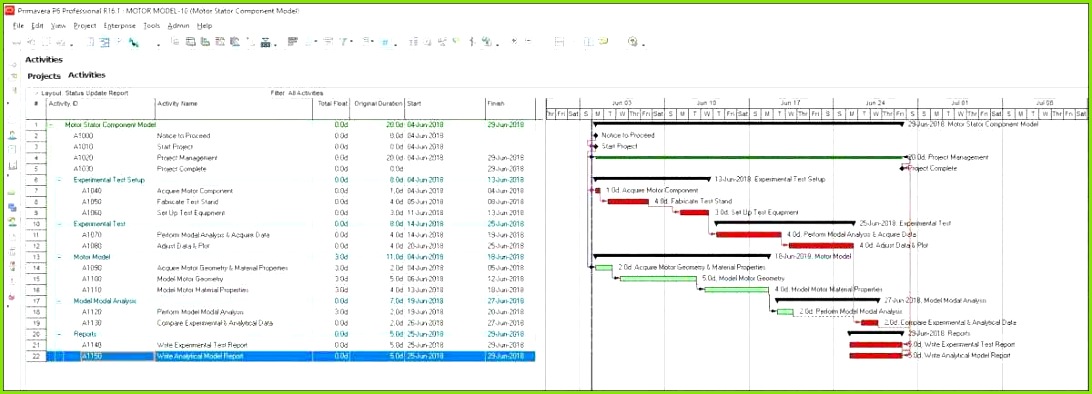This screenshot has height=394, width=1092.
Task: Collapse the Motor Model group
Action: tap(60, 257)
